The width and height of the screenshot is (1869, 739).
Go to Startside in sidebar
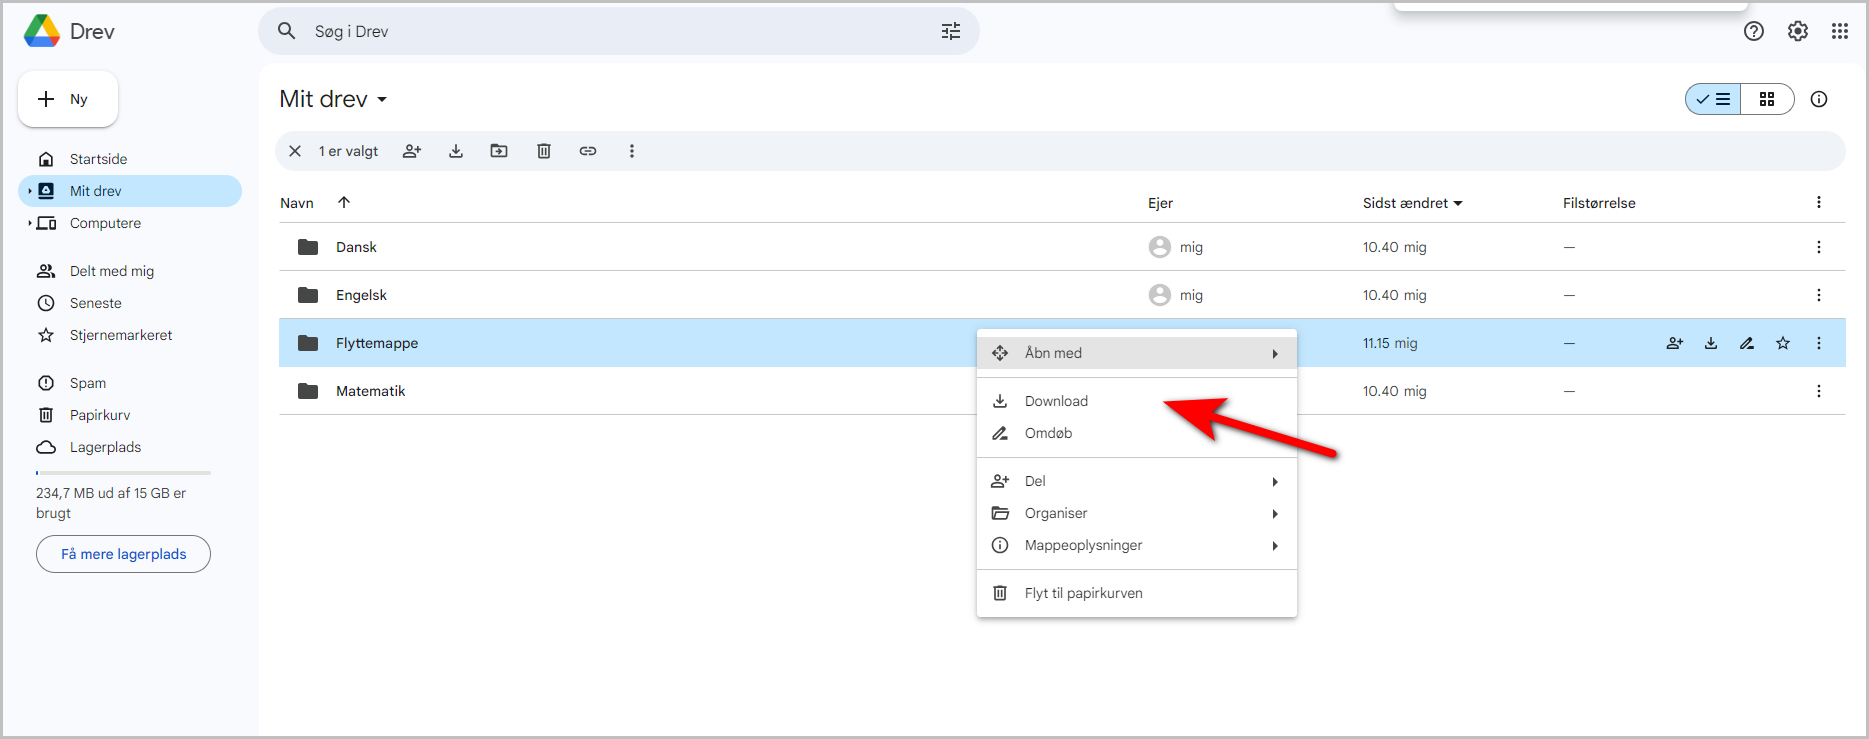[130, 159]
